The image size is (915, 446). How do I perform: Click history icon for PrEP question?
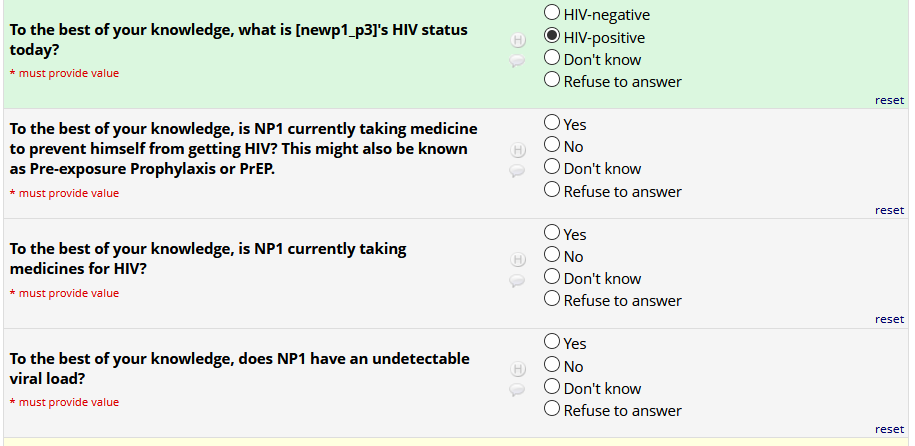pos(518,150)
